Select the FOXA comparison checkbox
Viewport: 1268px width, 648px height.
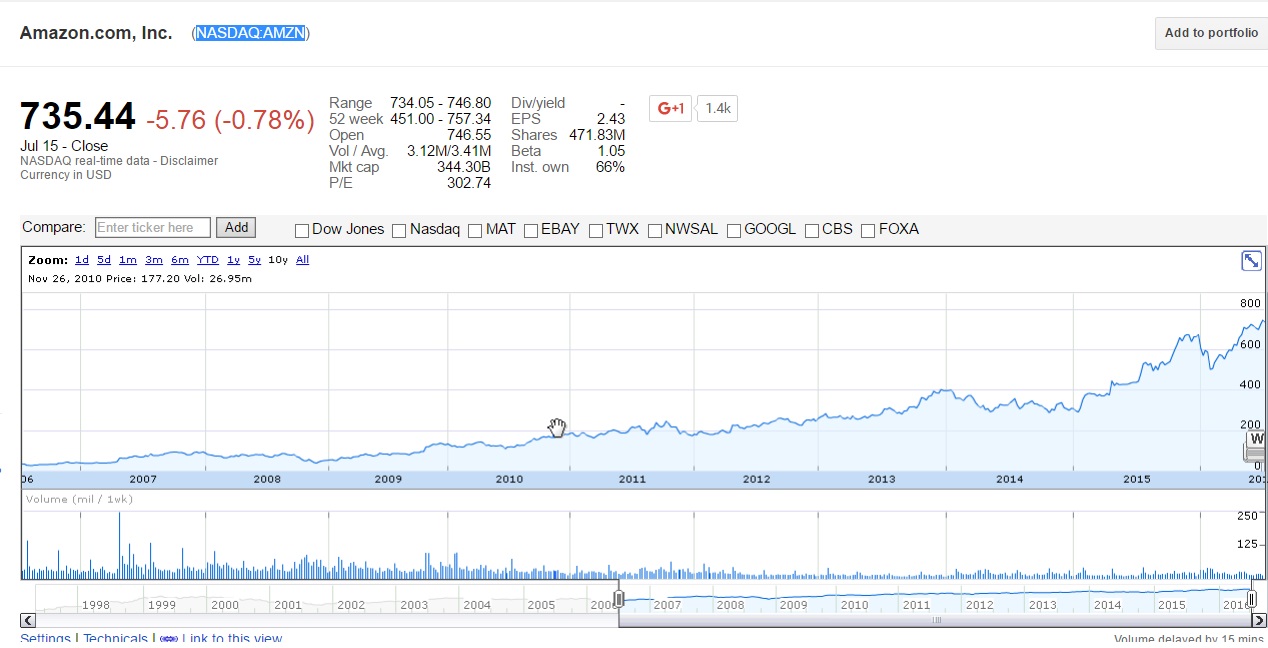click(868, 231)
